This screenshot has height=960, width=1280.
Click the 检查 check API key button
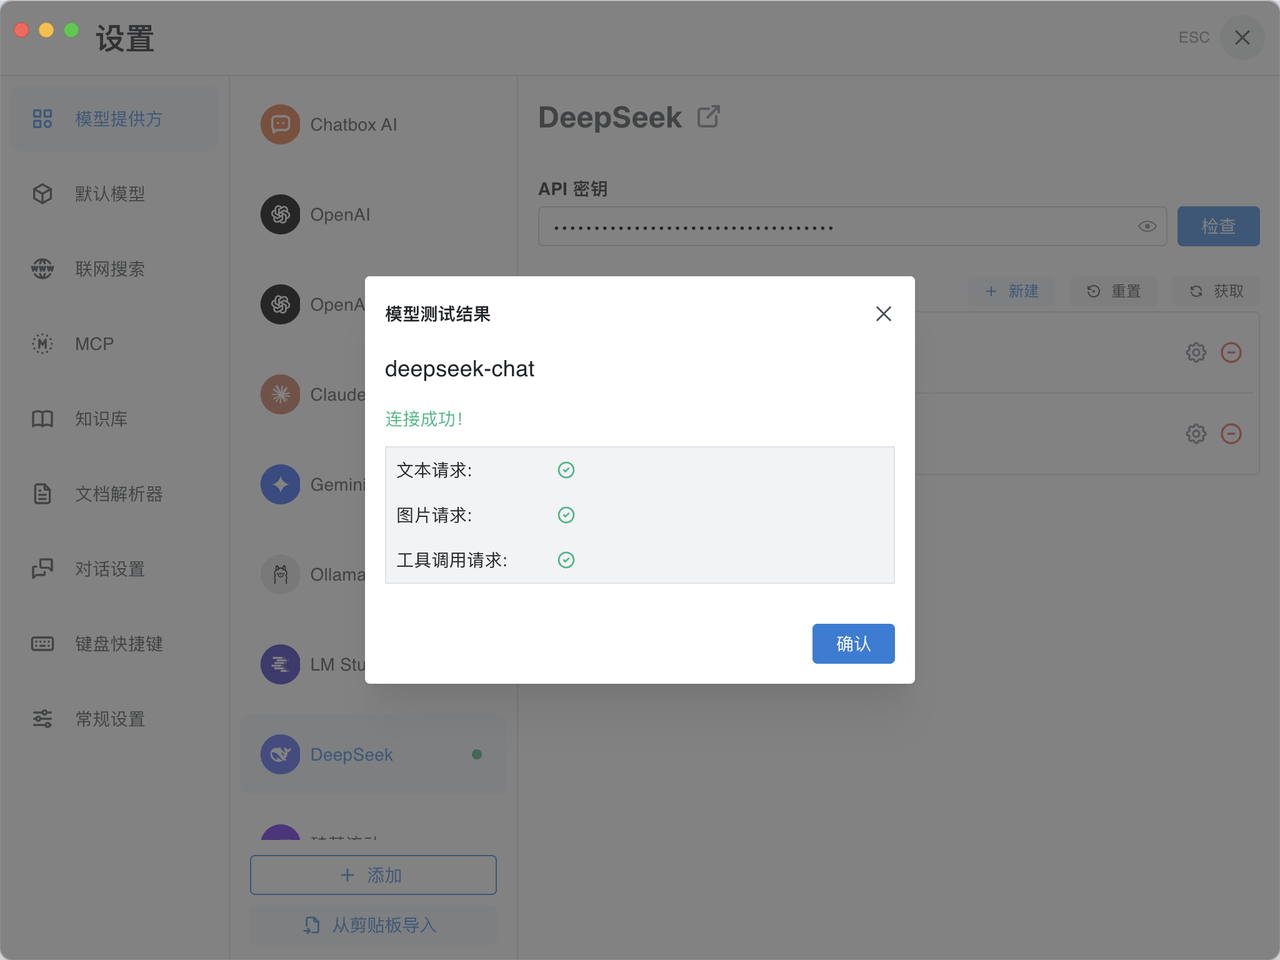point(1218,227)
